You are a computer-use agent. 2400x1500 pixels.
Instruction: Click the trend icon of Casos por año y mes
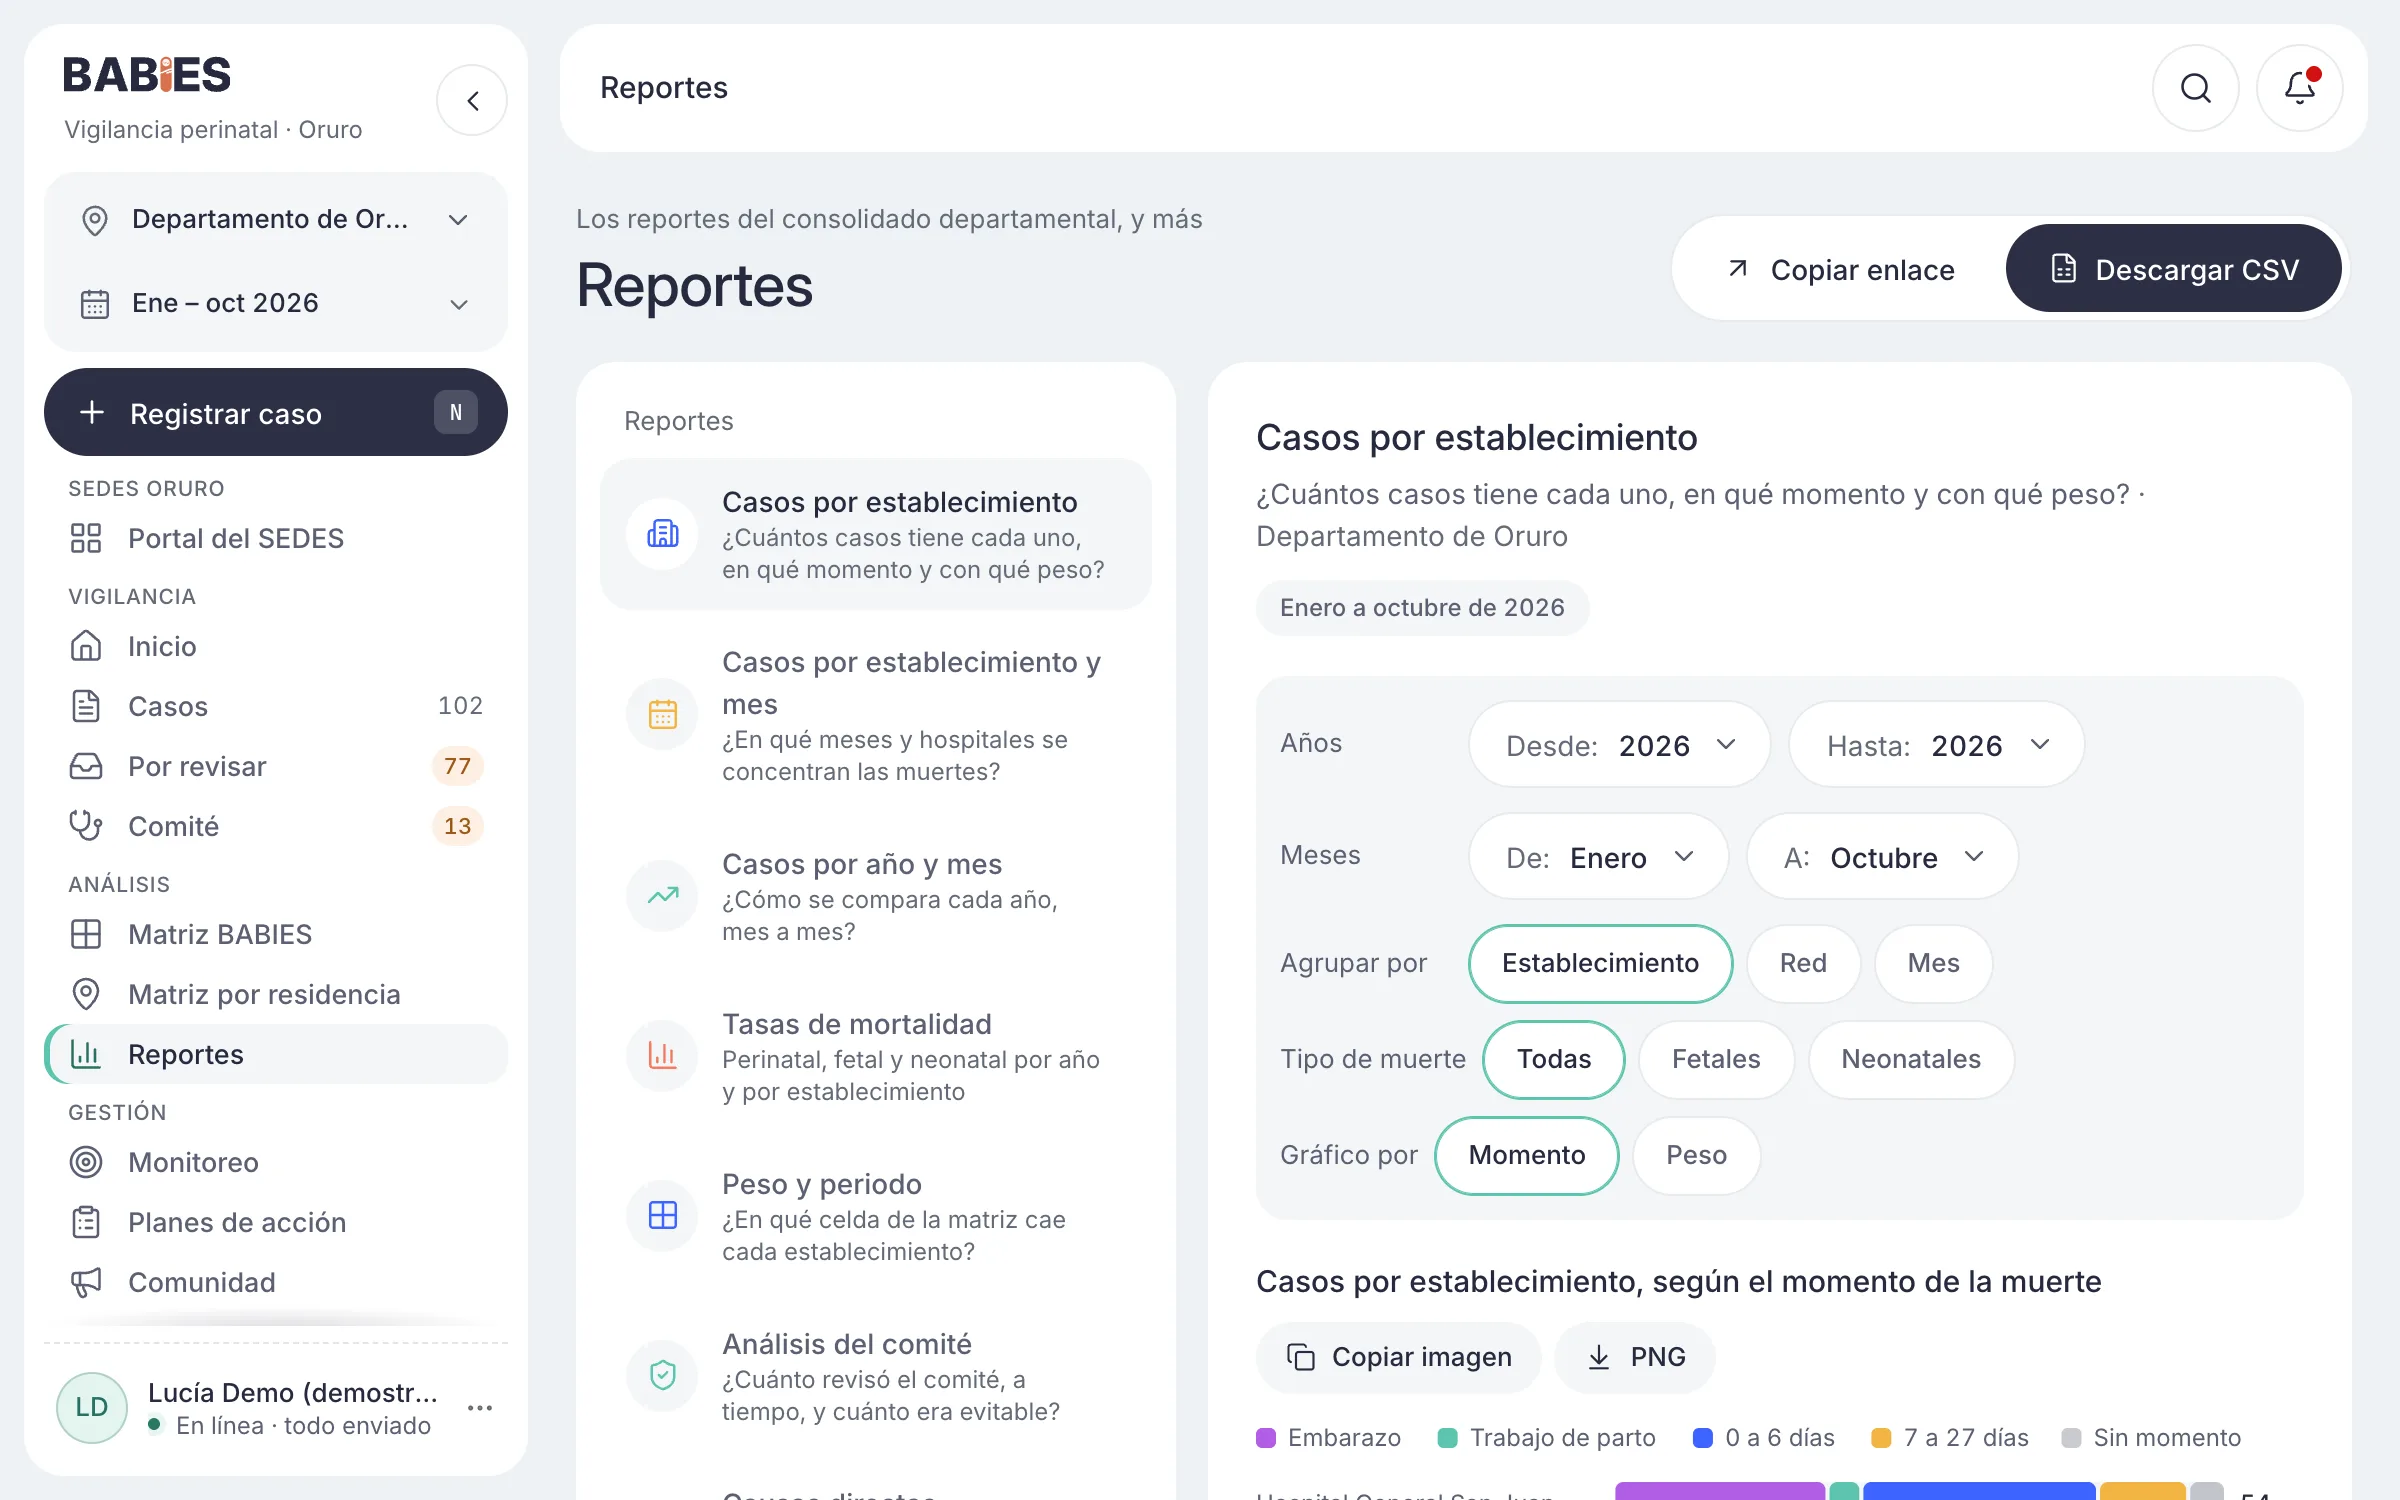[x=662, y=896]
